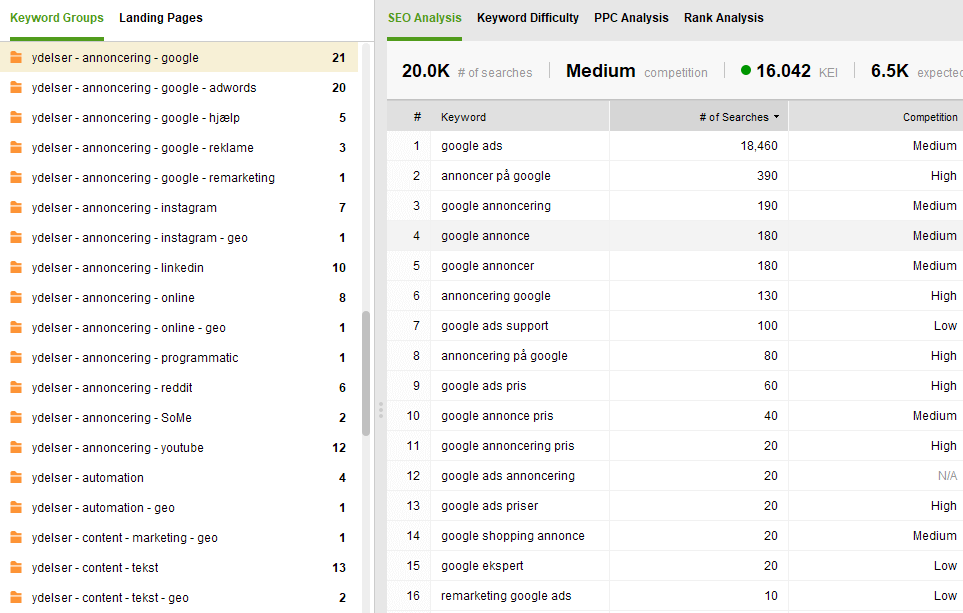Switch to the Landing Pages tab

pos(160,18)
